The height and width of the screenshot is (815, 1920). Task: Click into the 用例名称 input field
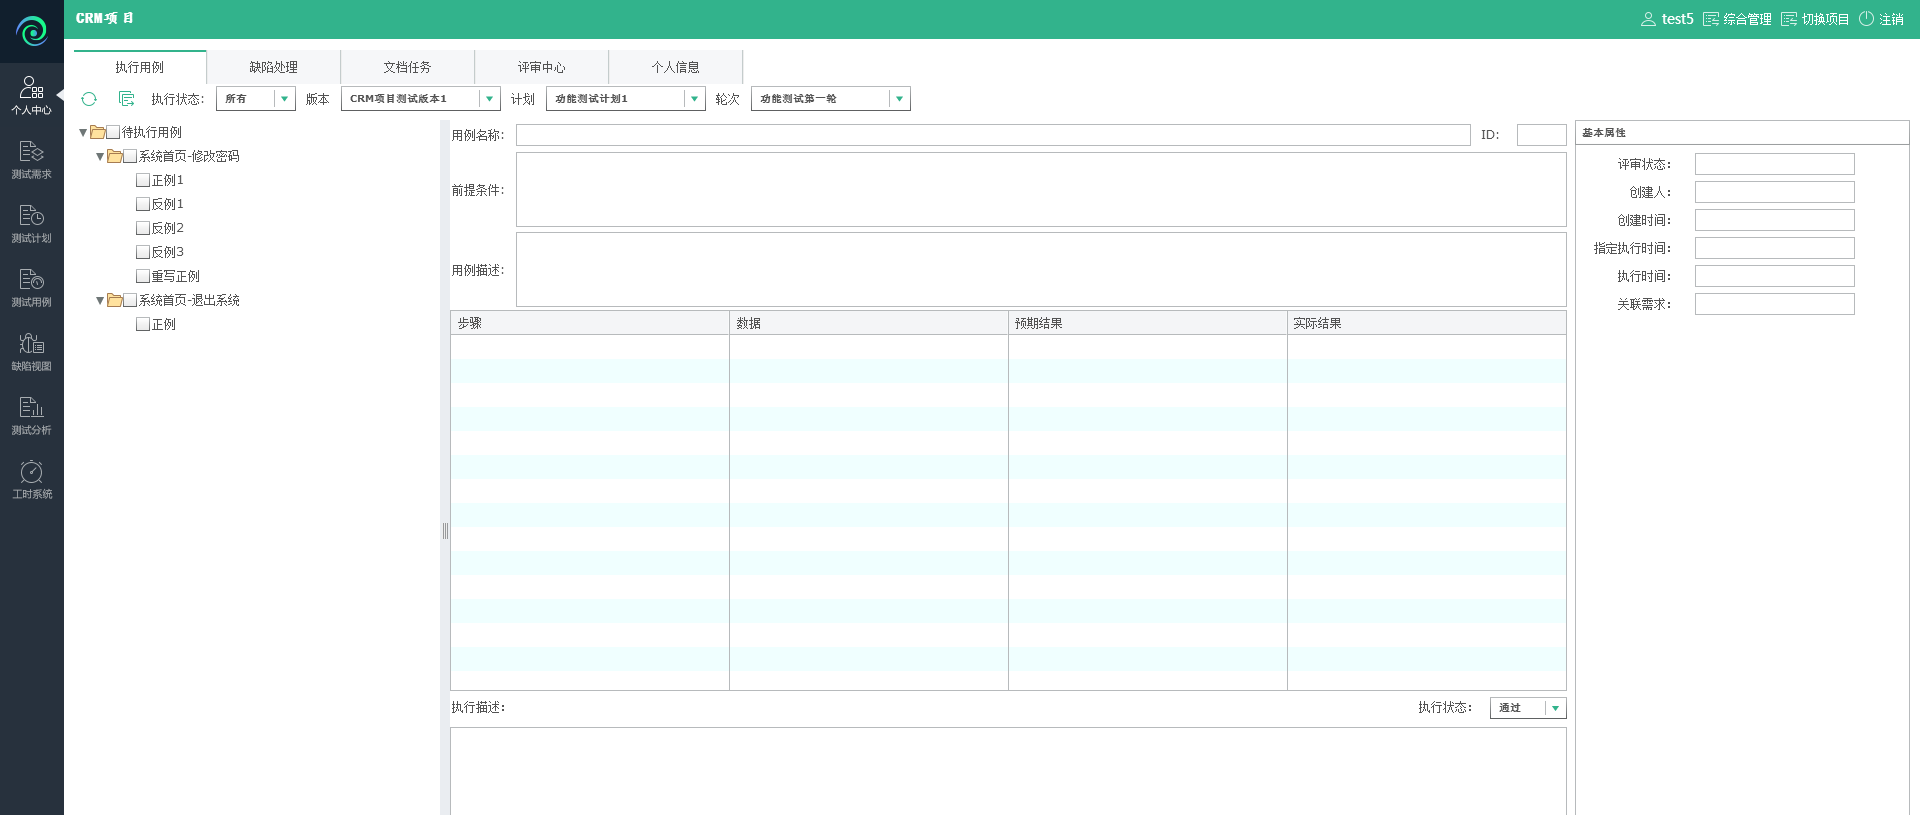992,135
